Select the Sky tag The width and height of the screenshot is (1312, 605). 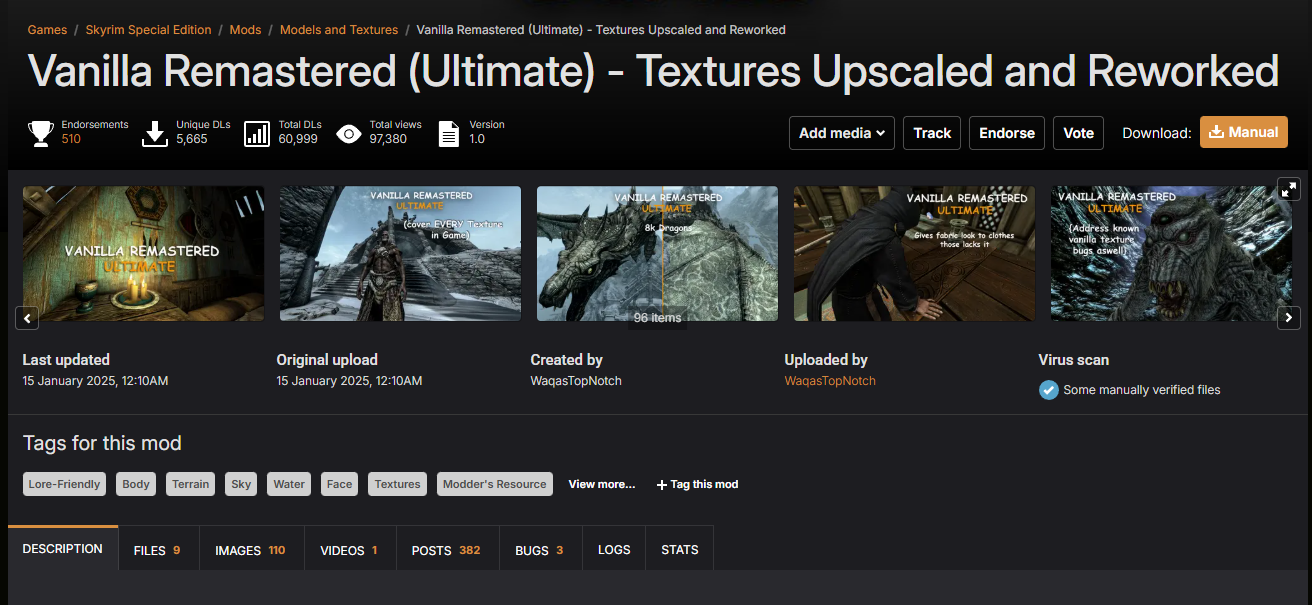[x=241, y=484]
